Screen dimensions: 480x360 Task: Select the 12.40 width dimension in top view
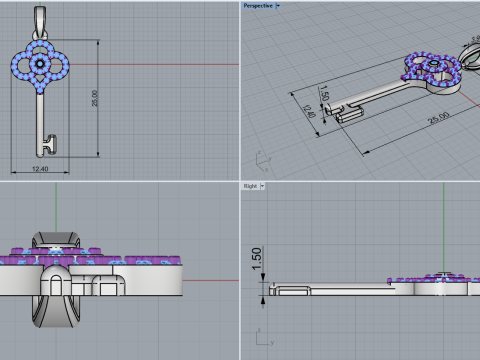40,169
